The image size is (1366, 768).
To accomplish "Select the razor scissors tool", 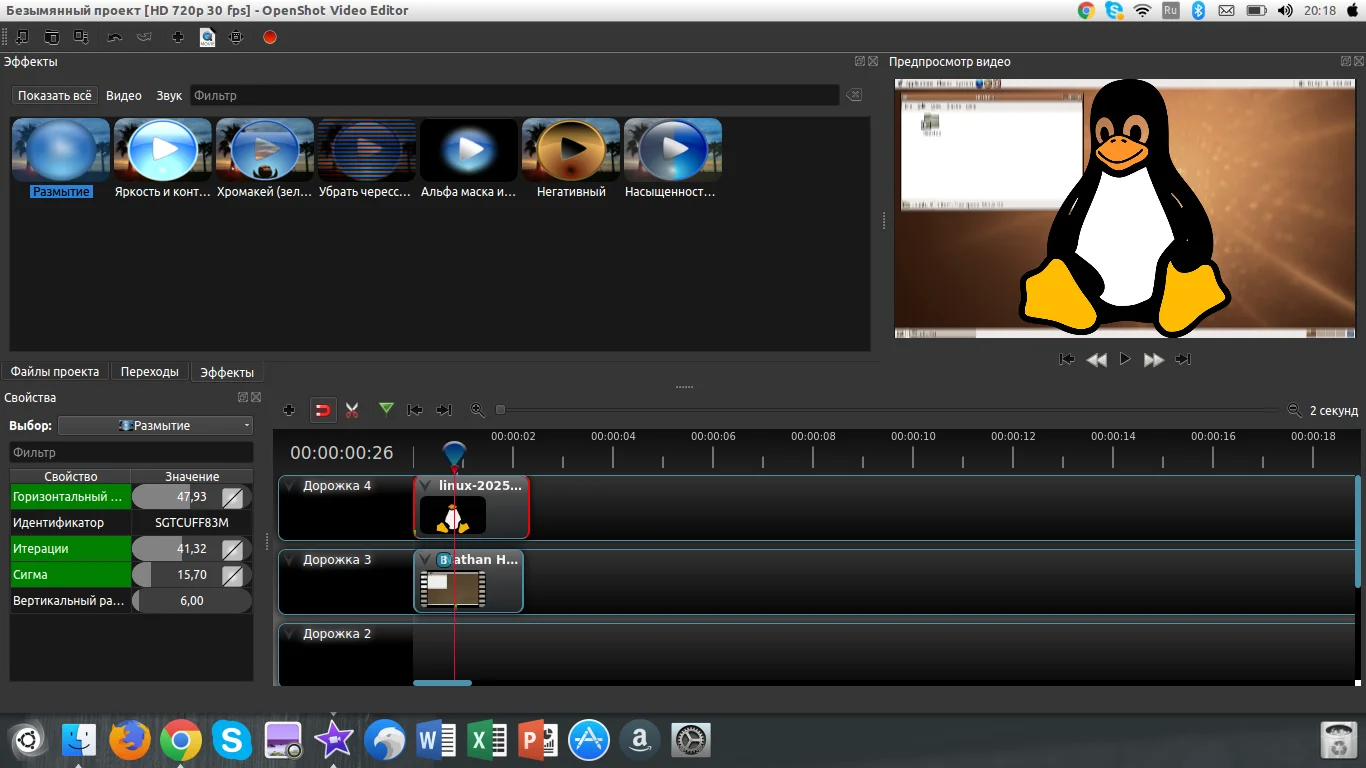I will click(x=352, y=410).
